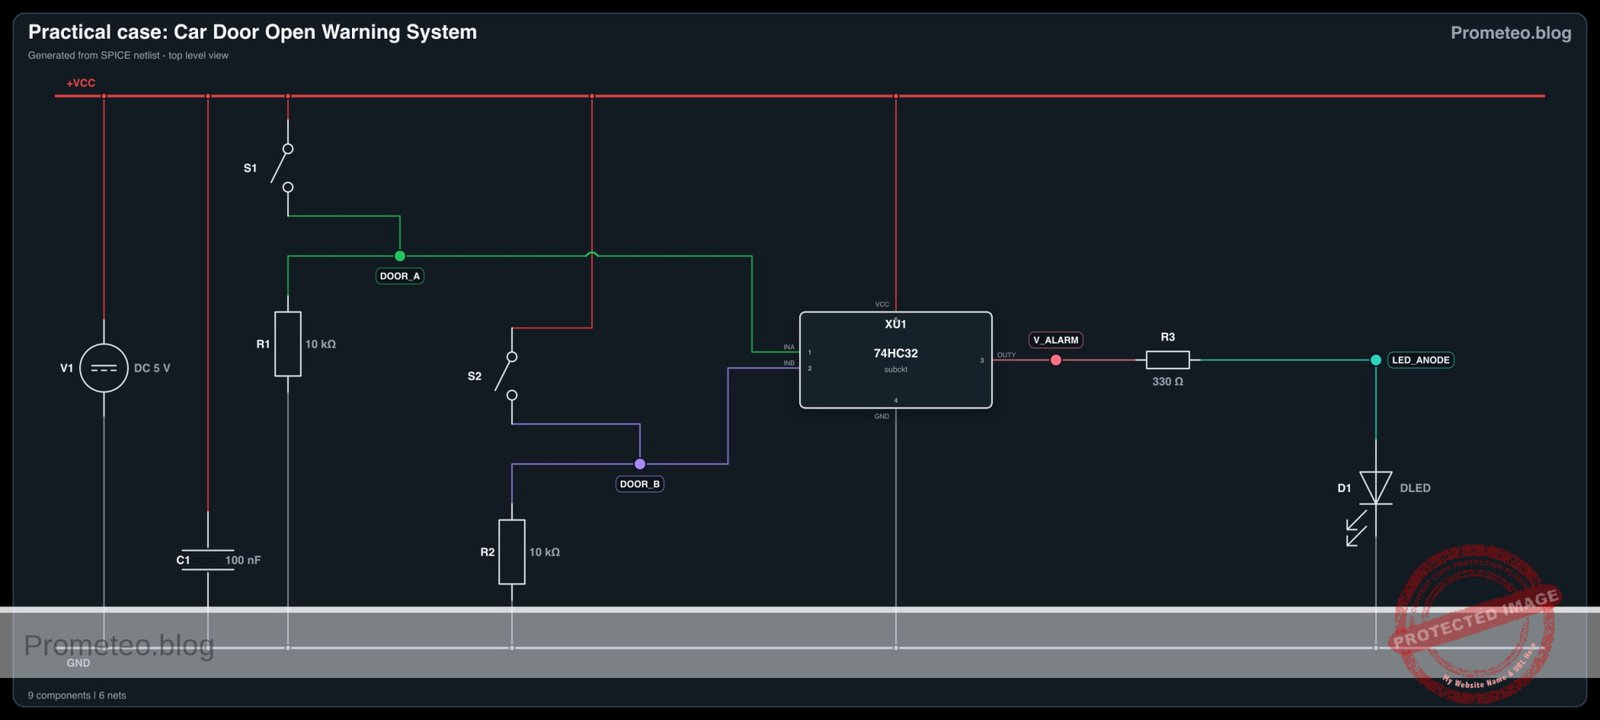The image size is (1600, 720).
Task: Click the 10 kΩ value beside R2
Action: [x=544, y=552]
